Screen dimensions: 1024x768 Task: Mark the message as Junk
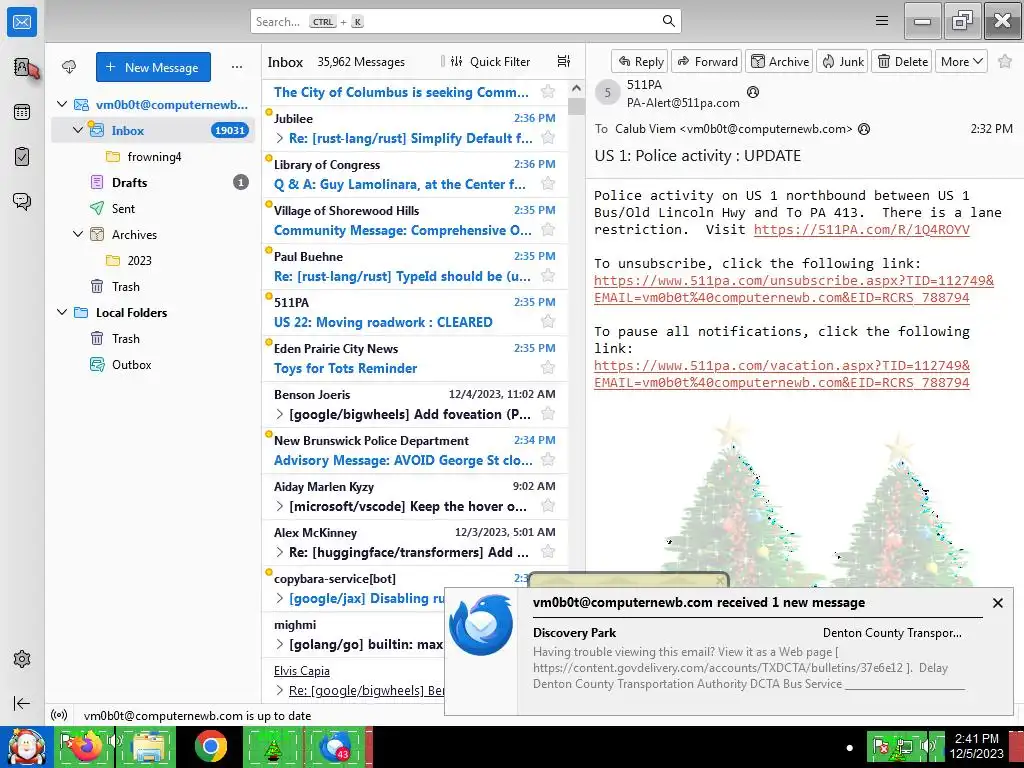[x=842, y=61]
